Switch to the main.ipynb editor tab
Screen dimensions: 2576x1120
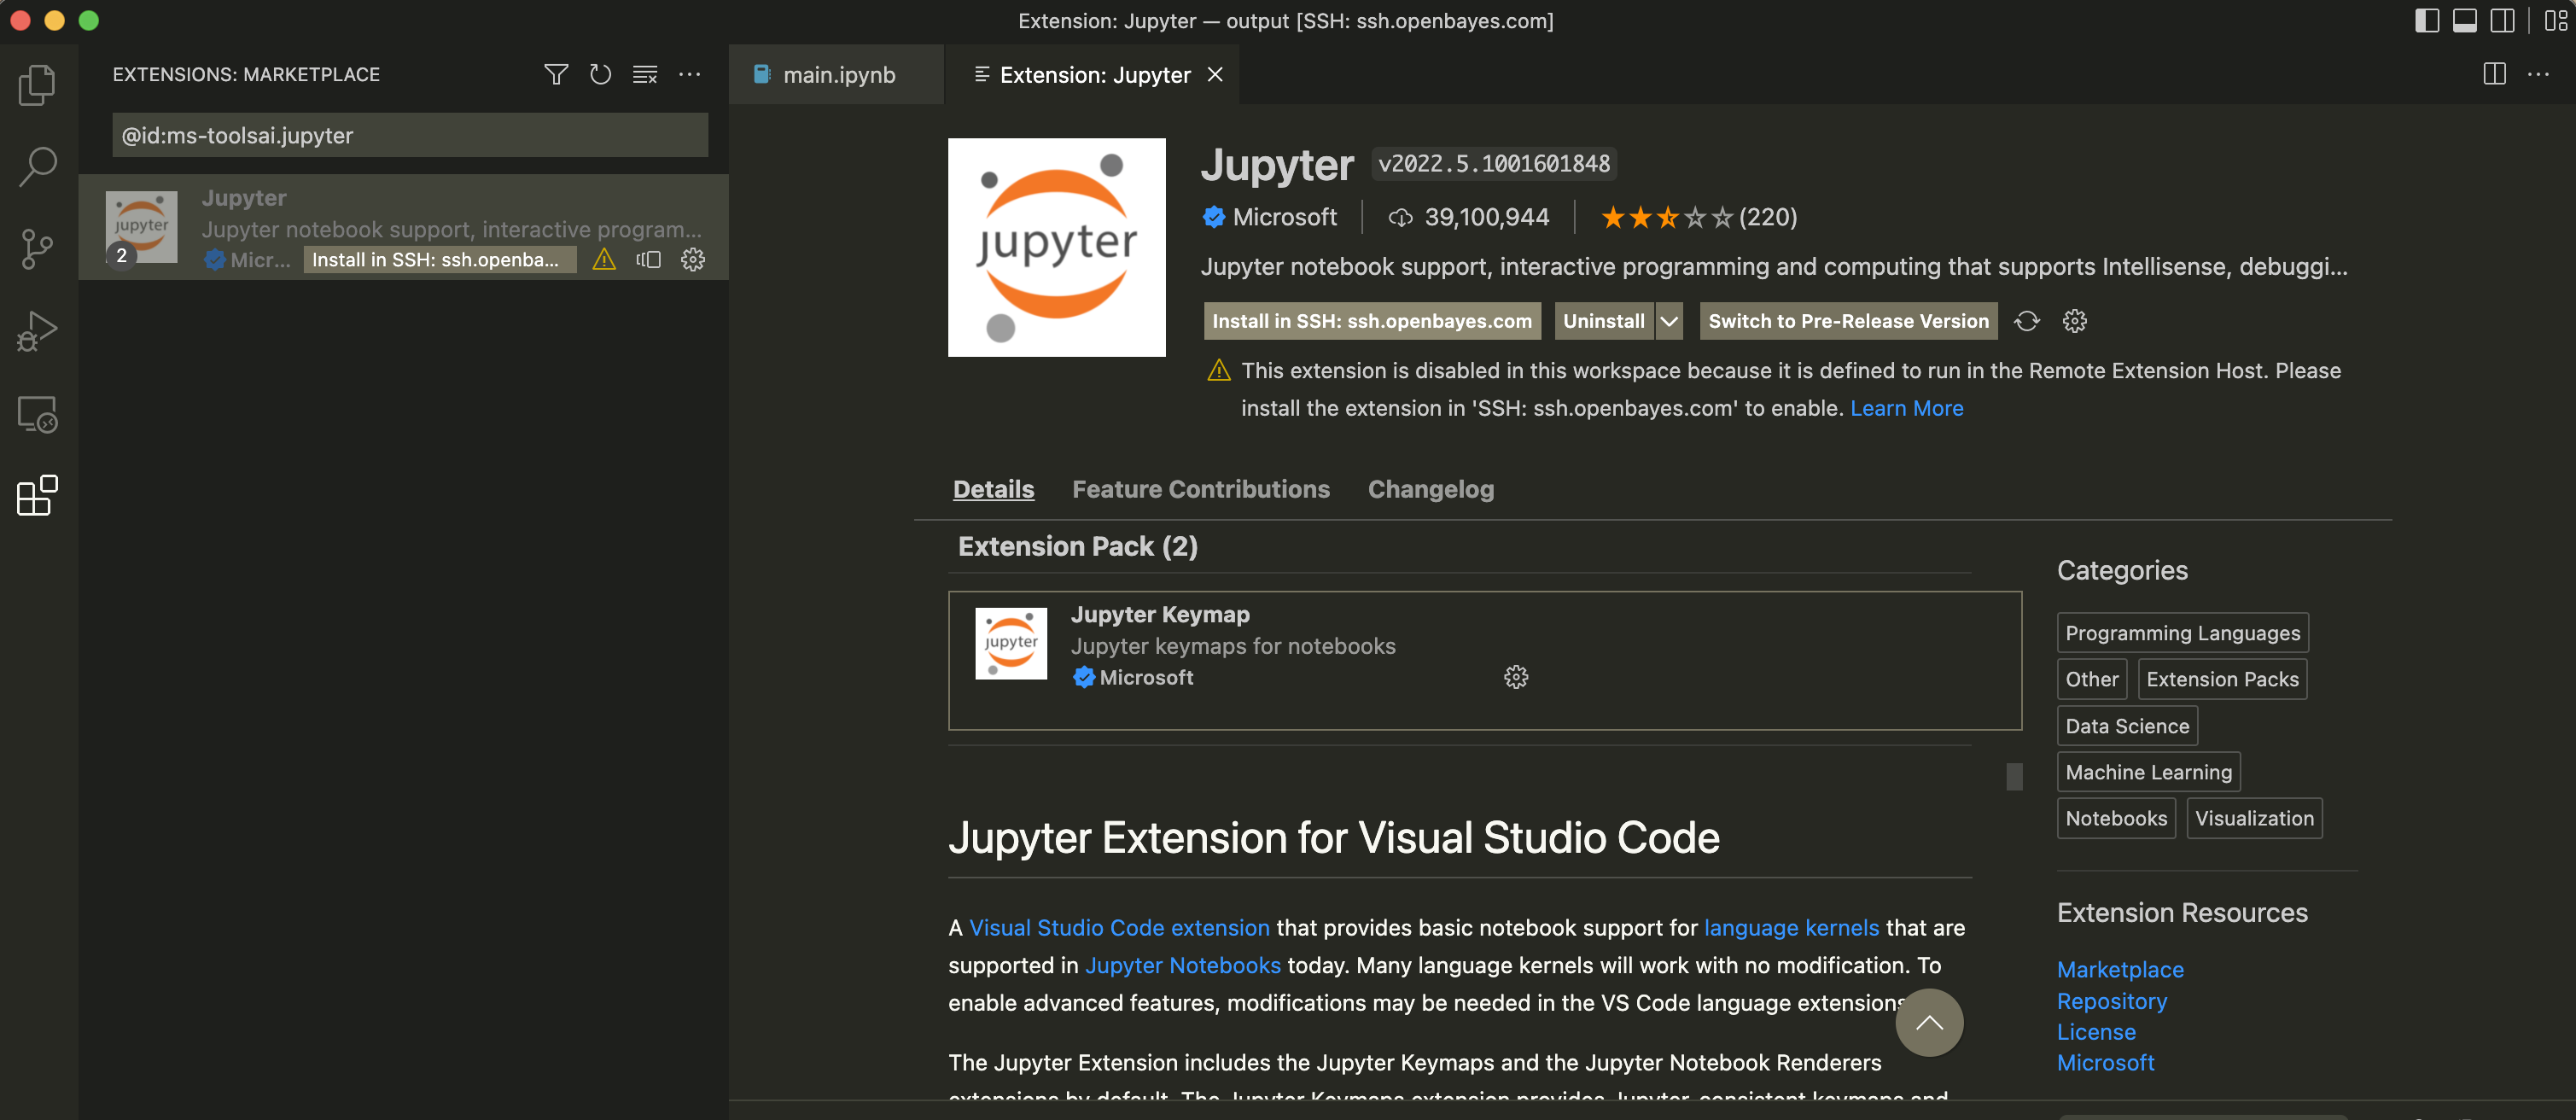tap(838, 75)
